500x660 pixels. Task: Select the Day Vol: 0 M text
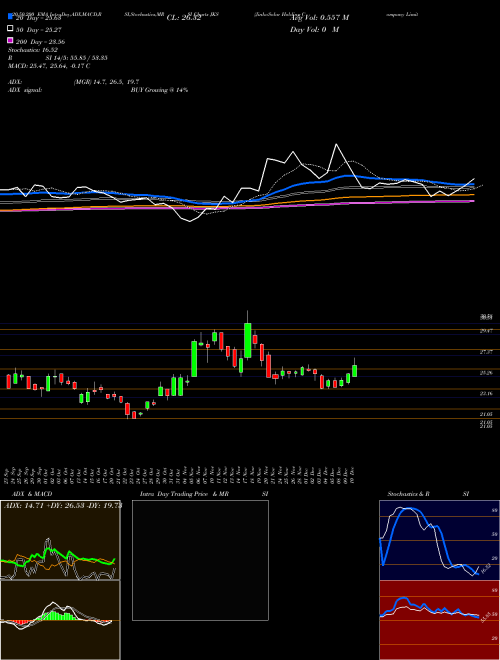pos(314,30)
